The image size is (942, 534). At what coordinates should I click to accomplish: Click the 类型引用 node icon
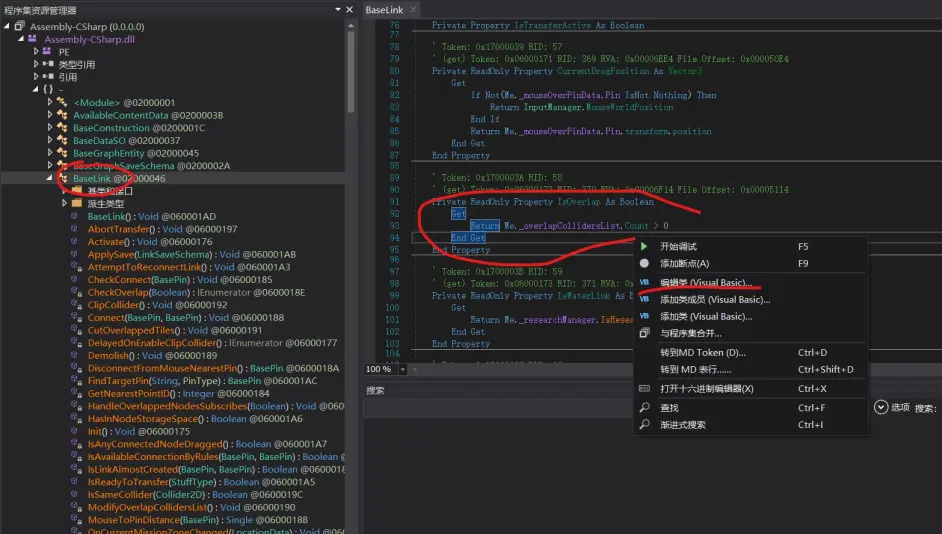[x=48, y=64]
